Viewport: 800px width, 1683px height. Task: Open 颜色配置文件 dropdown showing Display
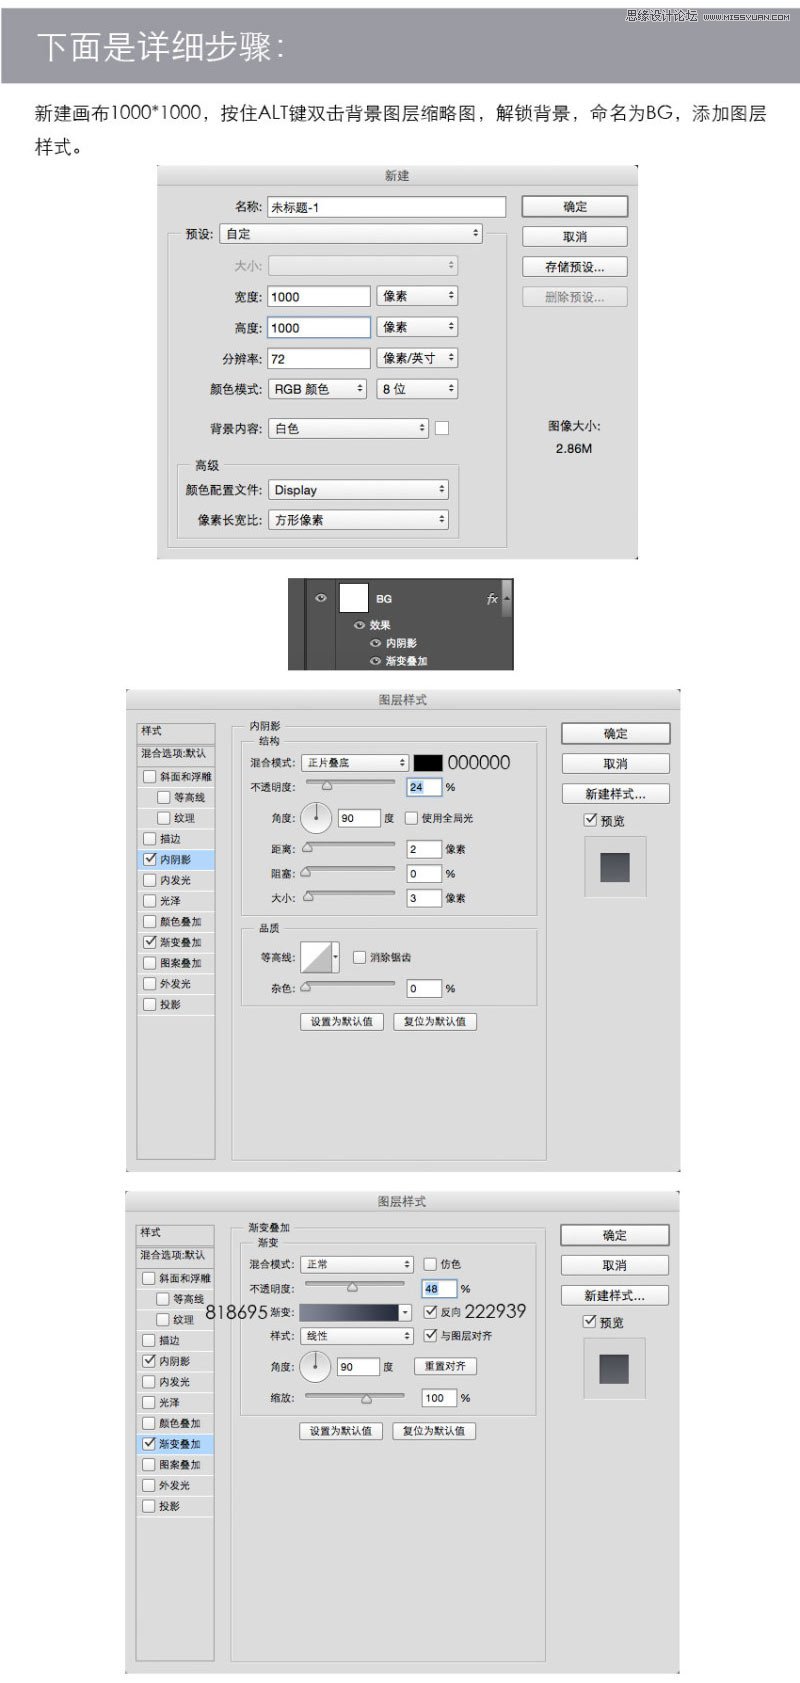(x=358, y=490)
